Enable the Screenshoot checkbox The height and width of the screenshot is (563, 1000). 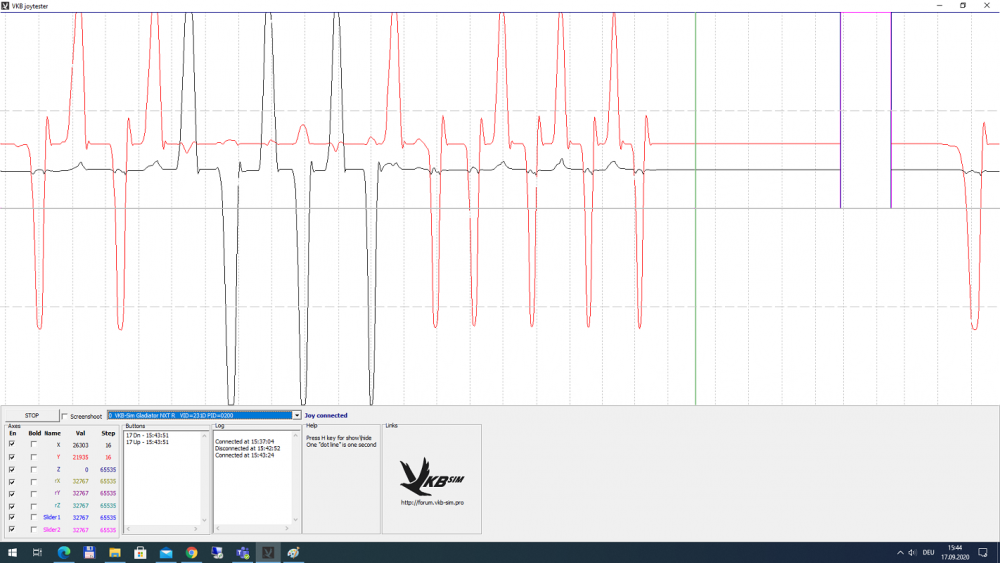[64, 416]
